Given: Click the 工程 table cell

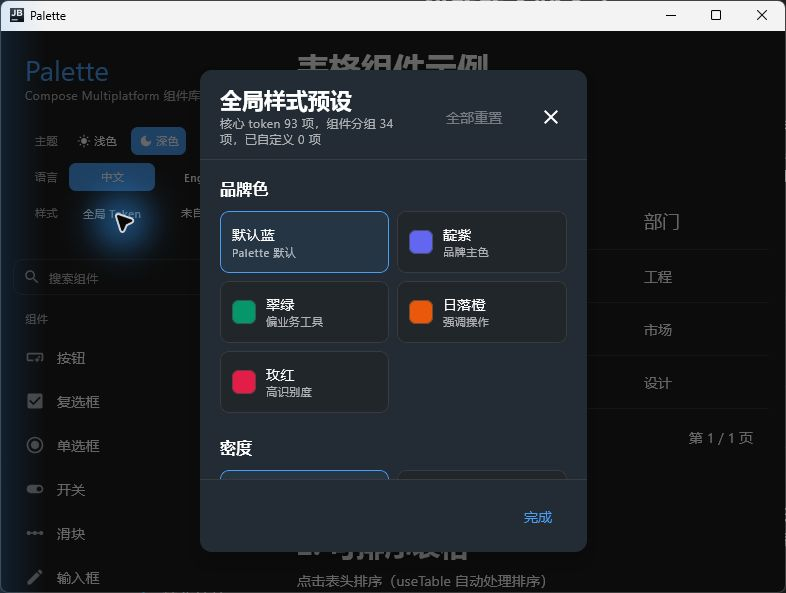Looking at the screenshot, I should coord(658,277).
